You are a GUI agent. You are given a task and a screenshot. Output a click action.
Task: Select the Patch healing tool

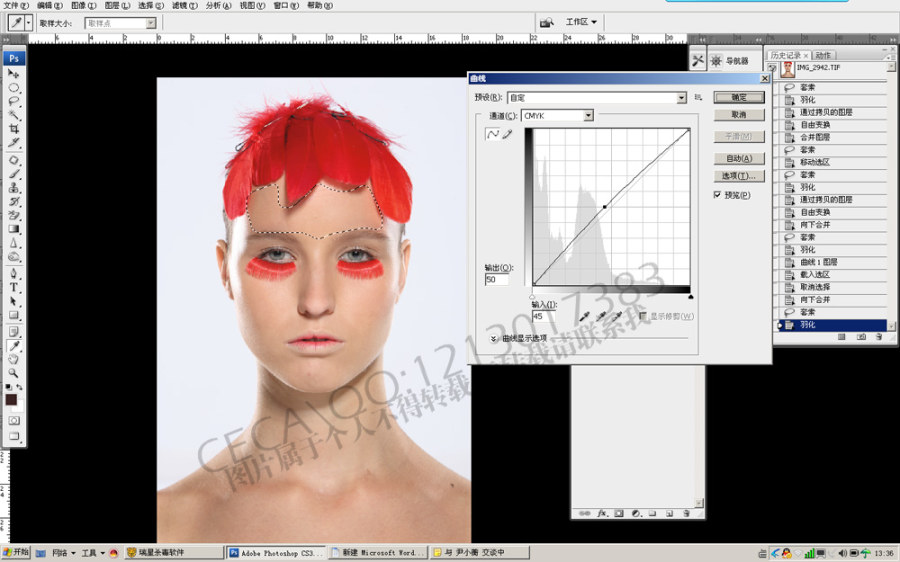14,160
